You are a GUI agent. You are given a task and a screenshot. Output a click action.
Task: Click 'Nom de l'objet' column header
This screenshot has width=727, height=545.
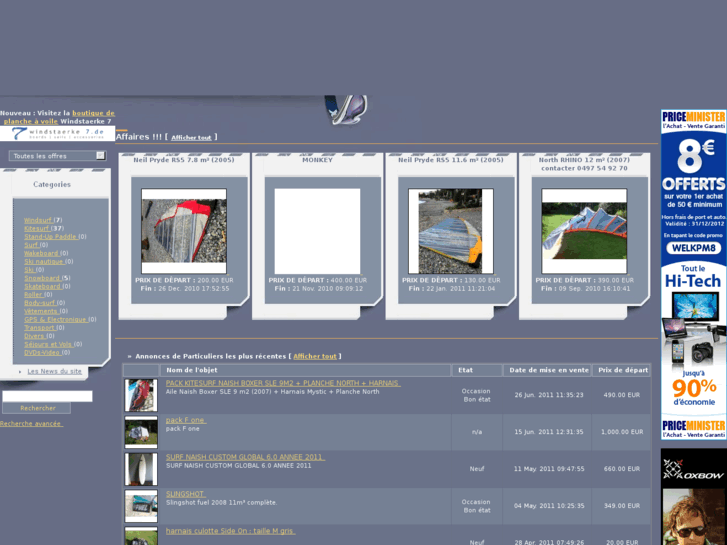pyautogui.click(x=305, y=370)
